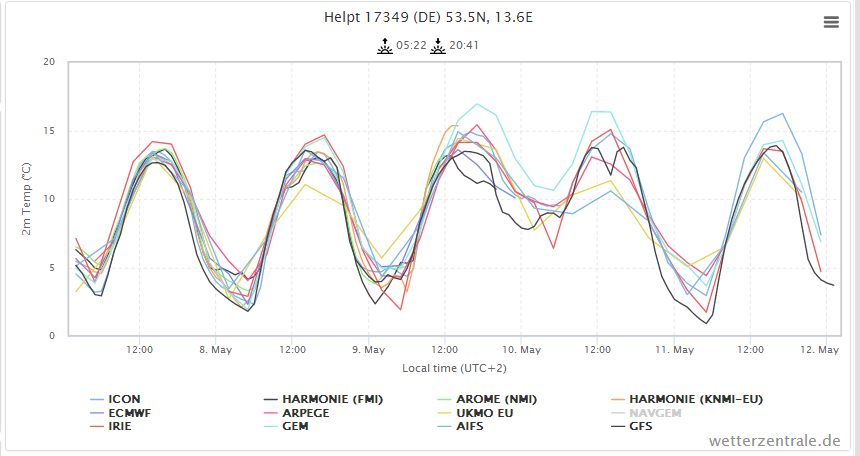Click the Local time (UTC+2) axis title
Image resolution: width=860 pixels, height=456 pixels.
[454, 368]
